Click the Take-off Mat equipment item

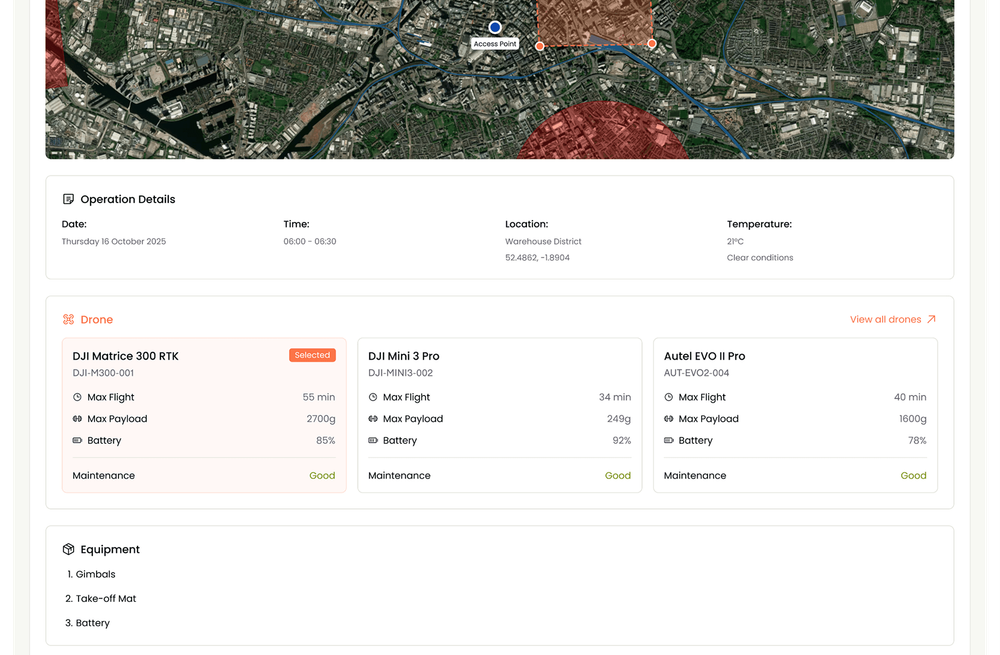point(105,598)
